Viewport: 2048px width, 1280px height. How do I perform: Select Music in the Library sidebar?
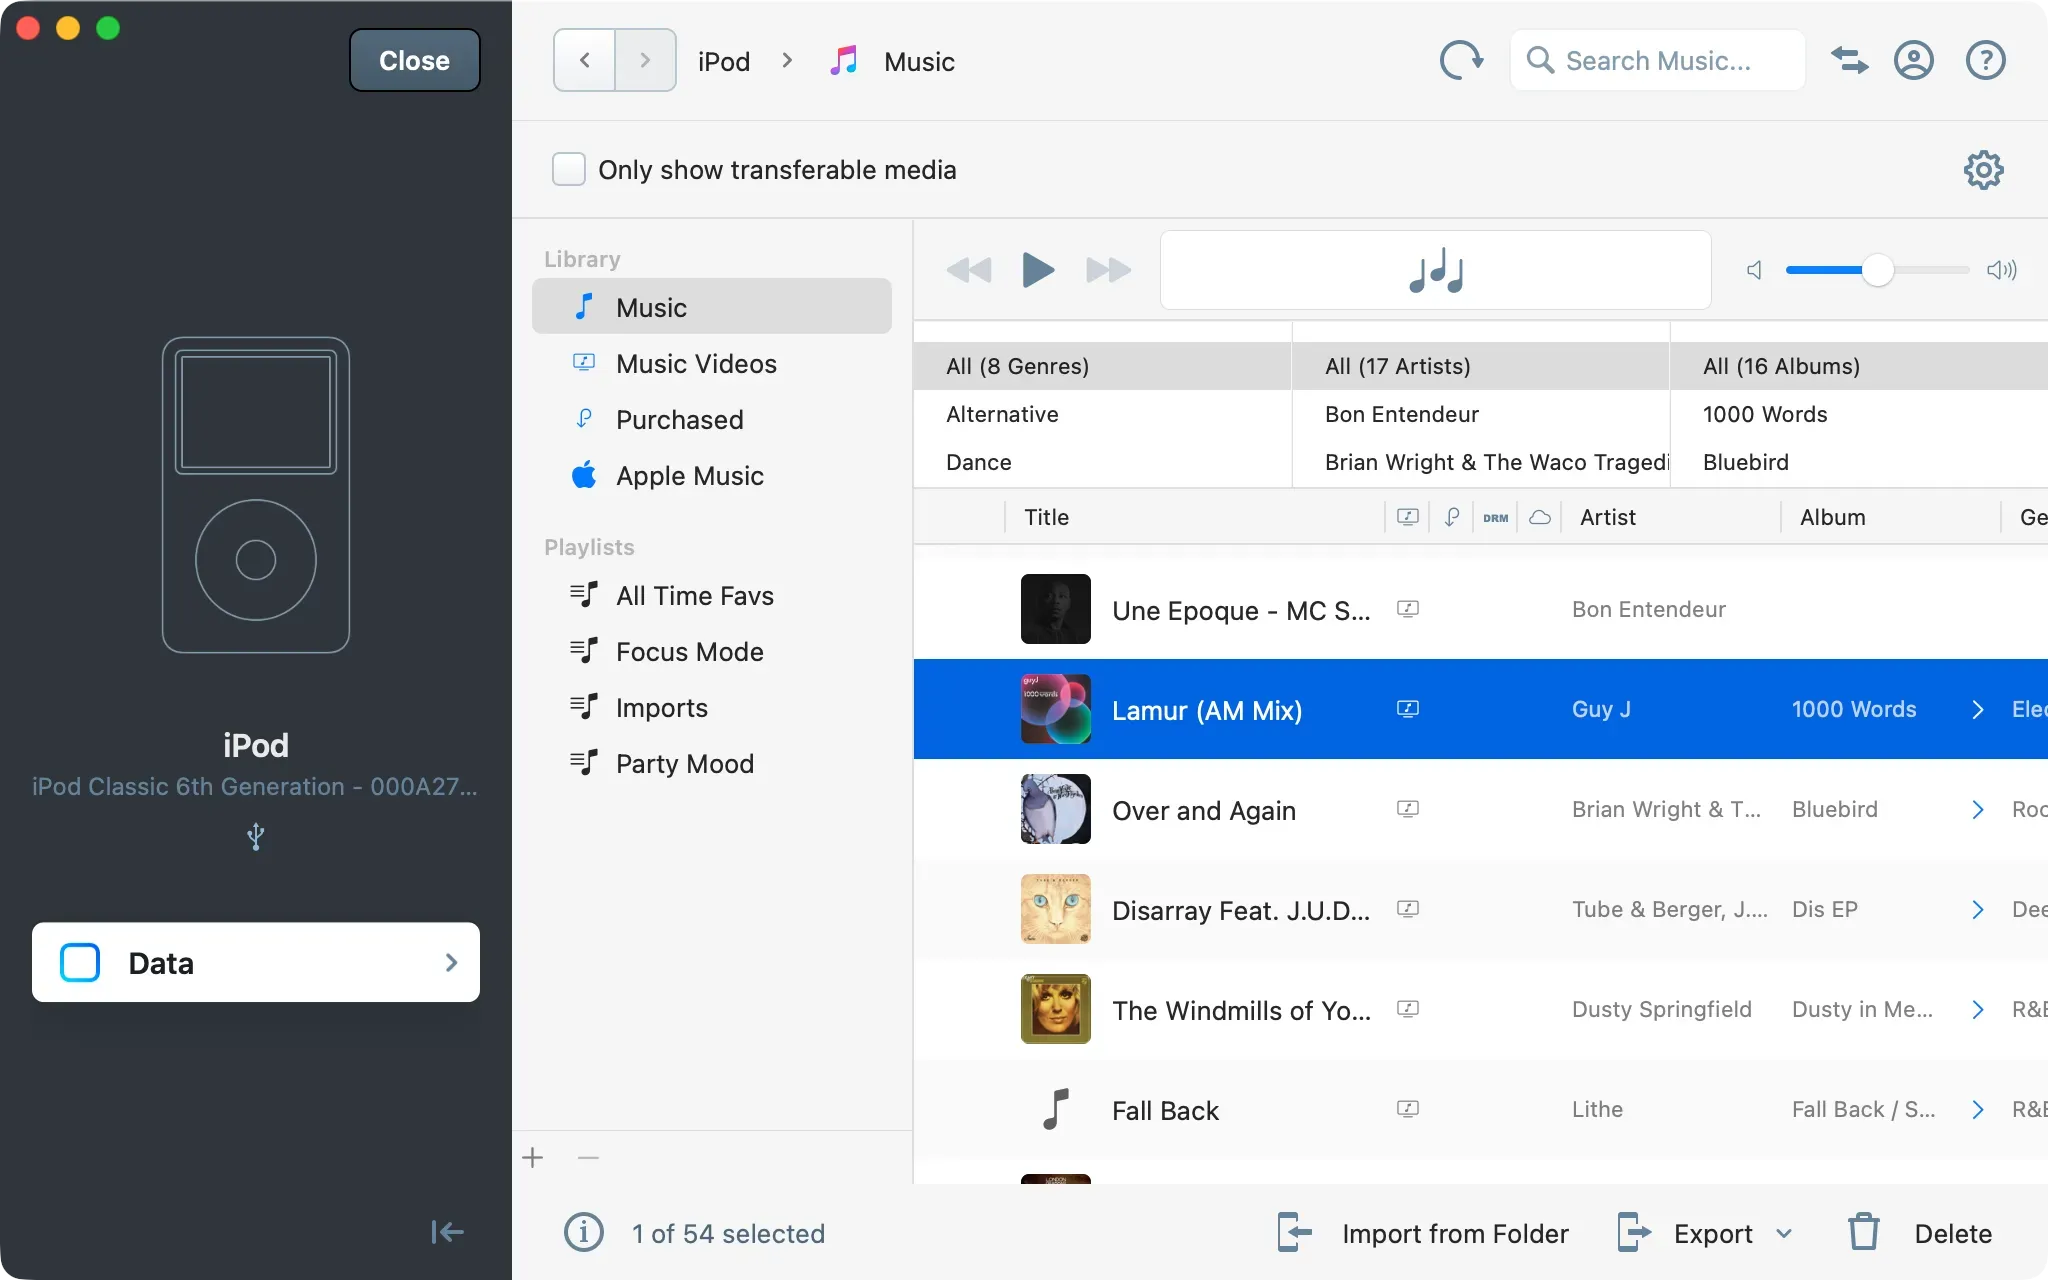click(712, 306)
